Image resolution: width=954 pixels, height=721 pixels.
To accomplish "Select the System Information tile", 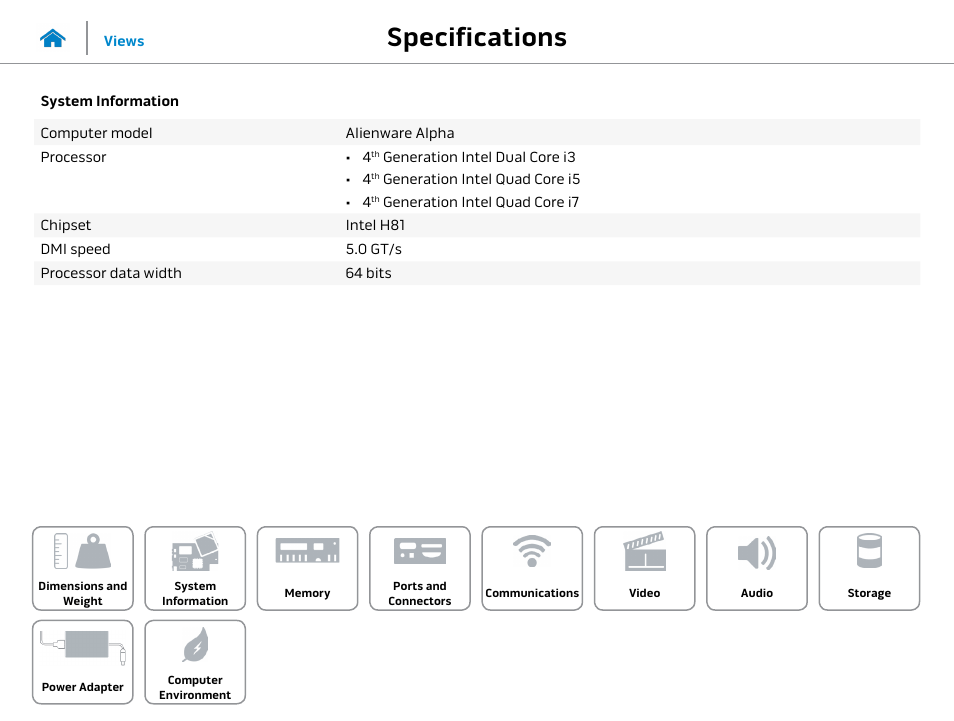I will (x=195, y=568).
